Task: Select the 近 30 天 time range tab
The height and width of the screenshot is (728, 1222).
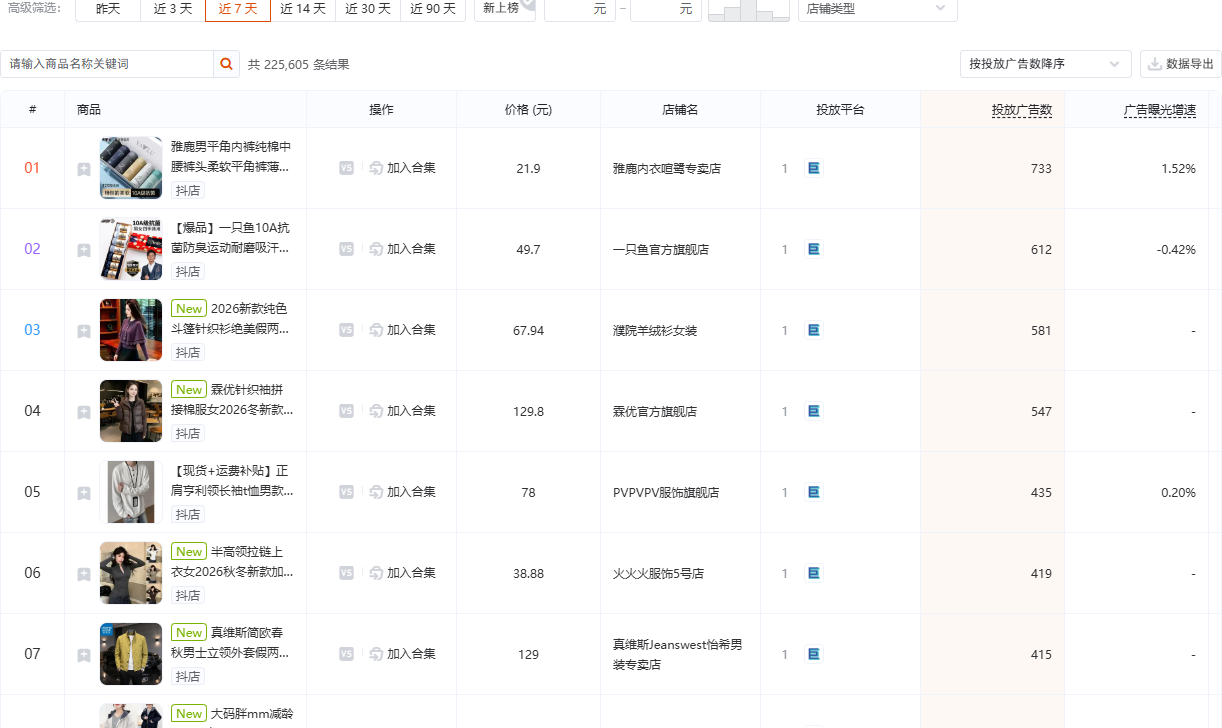Action: tap(368, 8)
